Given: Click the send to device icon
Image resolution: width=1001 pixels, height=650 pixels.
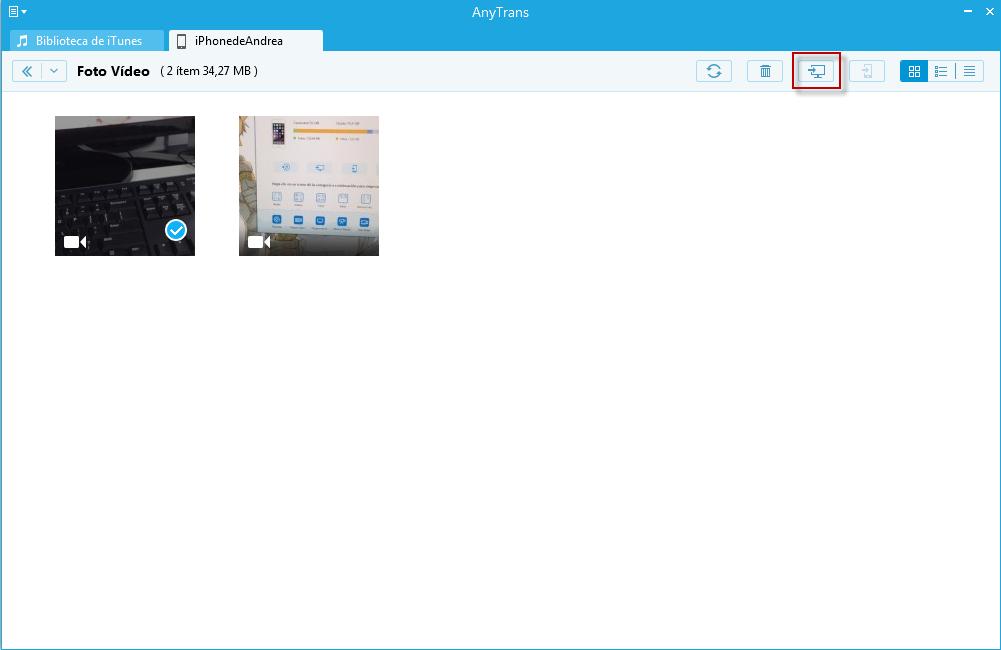Looking at the screenshot, I should (867, 71).
